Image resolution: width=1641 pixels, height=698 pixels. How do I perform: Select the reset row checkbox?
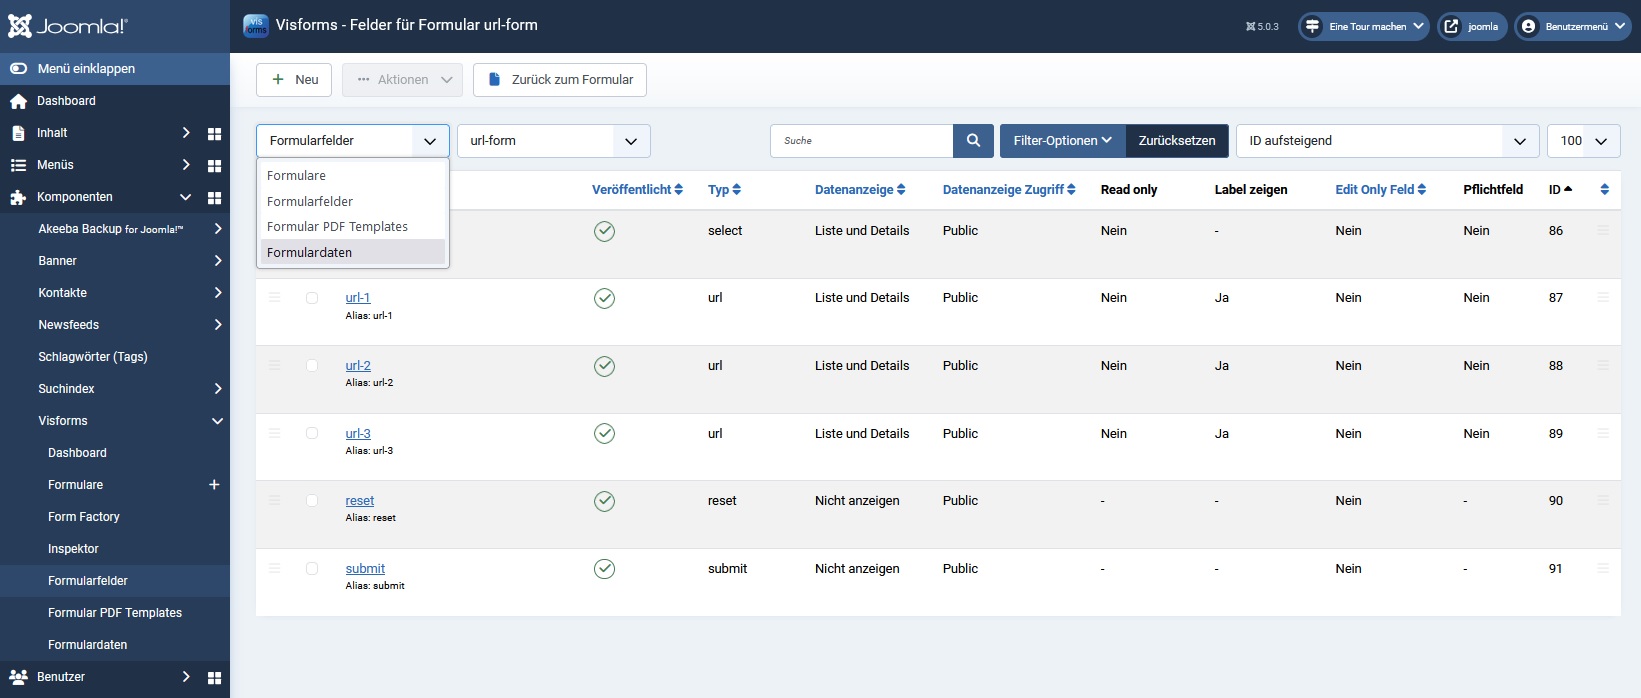312,501
